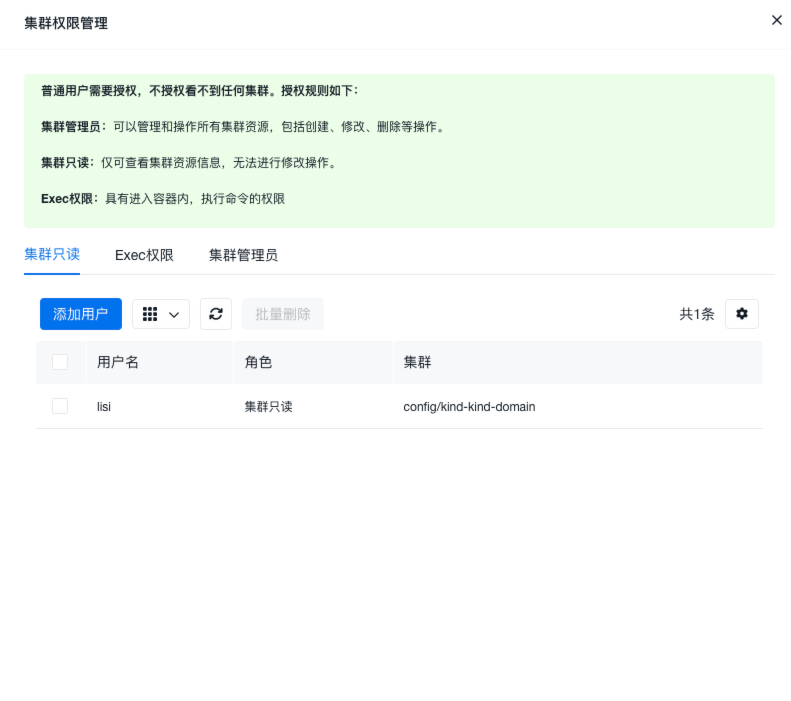Click username lisi in table
The image size is (791, 701).
(104, 406)
